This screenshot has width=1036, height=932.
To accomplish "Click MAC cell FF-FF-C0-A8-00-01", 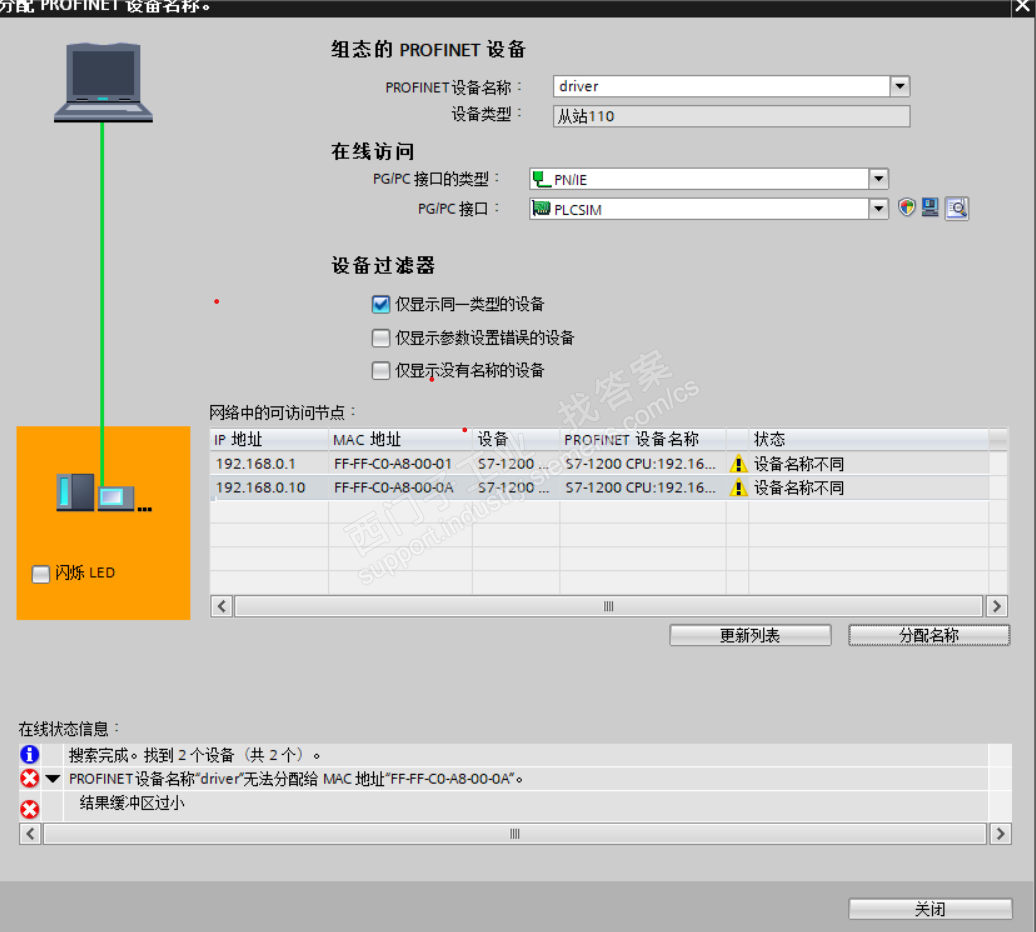I will [x=400, y=464].
